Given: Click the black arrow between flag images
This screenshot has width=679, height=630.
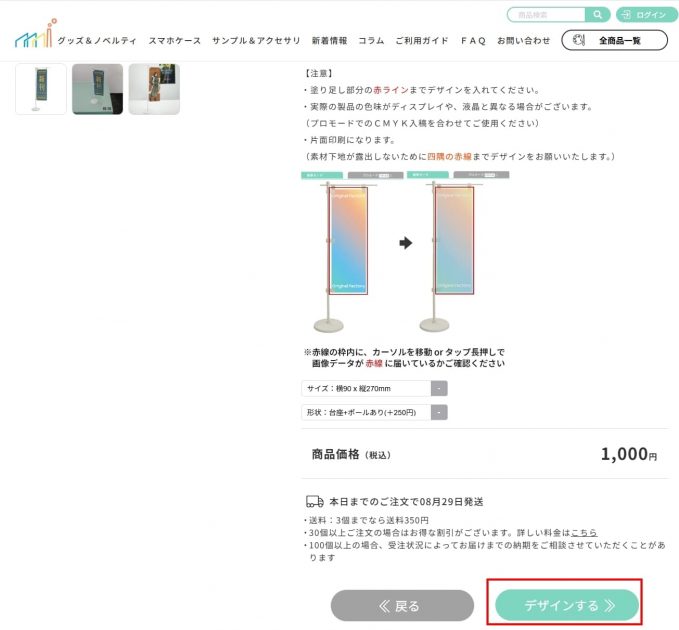Looking at the screenshot, I should click(405, 243).
